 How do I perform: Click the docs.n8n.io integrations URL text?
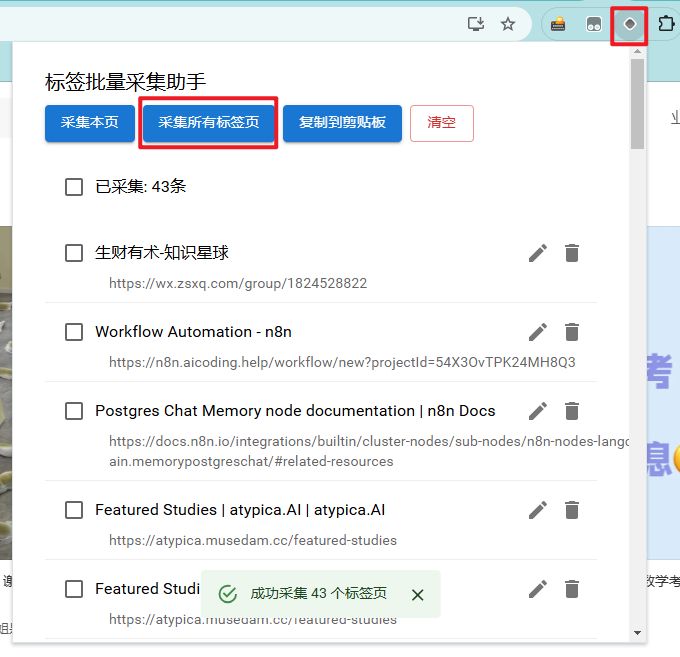(369, 451)
